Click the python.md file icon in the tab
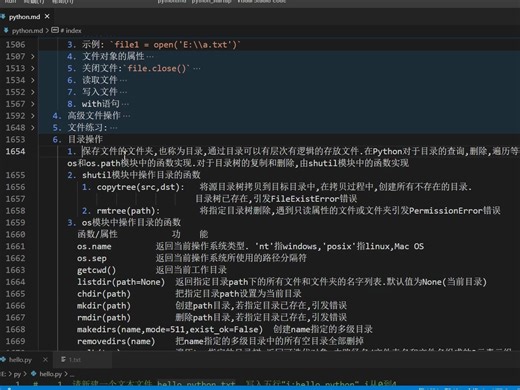 pos(3,16)
